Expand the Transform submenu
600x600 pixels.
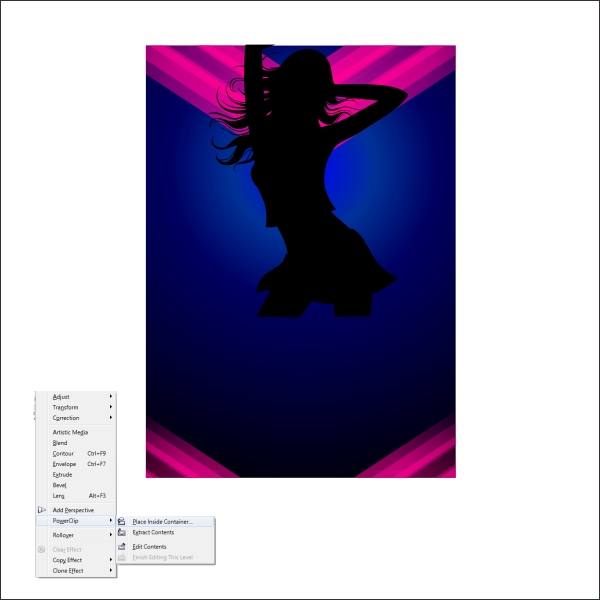(x=66, y=407)
